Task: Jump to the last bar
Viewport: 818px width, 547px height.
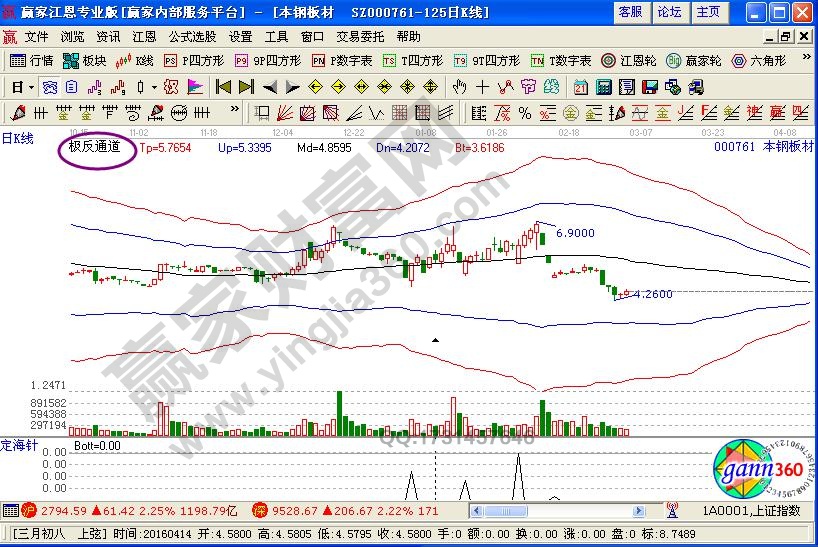Action: pyautogui.click(x=246, y=87)
